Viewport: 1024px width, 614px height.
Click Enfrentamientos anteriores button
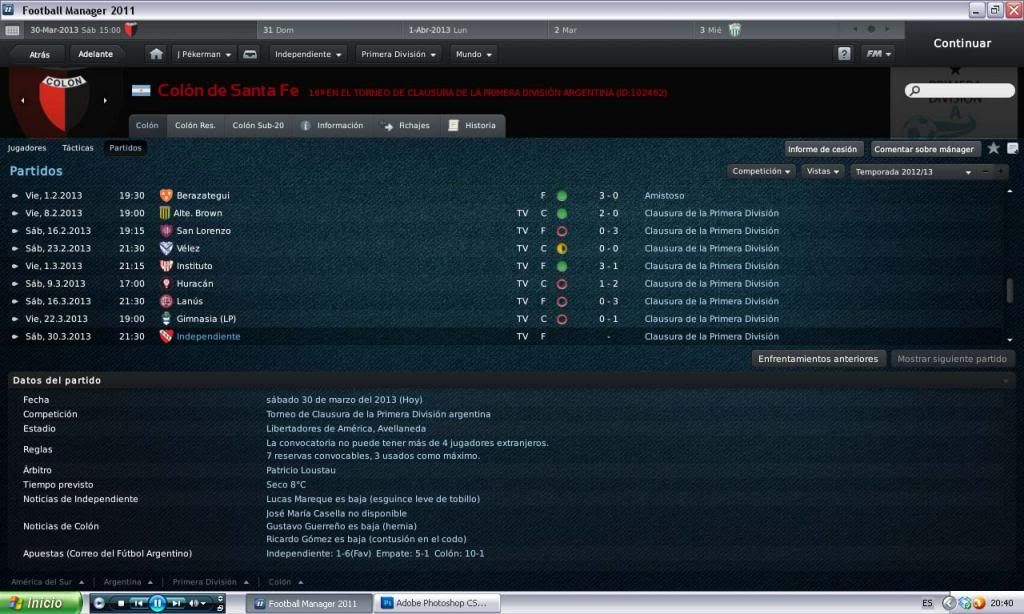click(x=818, y=359)
